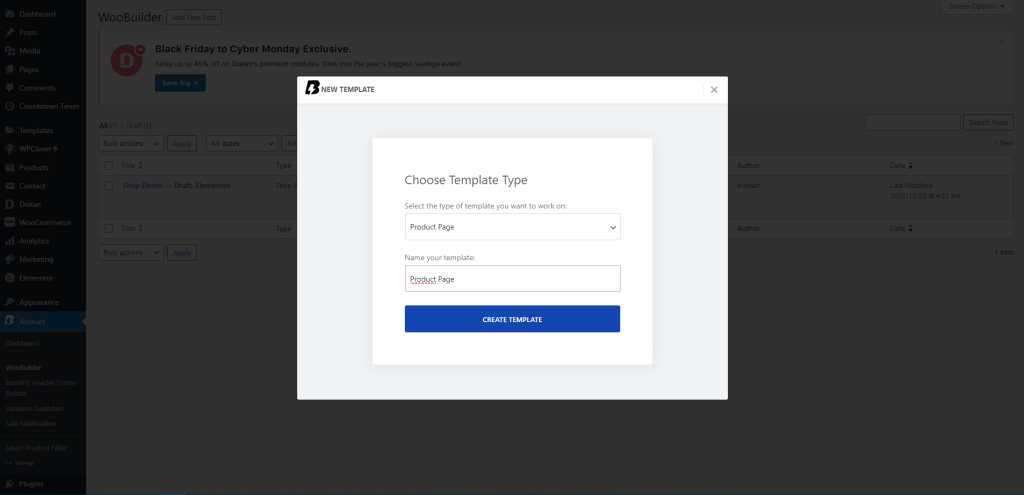
Task: Click the Avimart logo icon in sidebar
Action: (9, 321)
